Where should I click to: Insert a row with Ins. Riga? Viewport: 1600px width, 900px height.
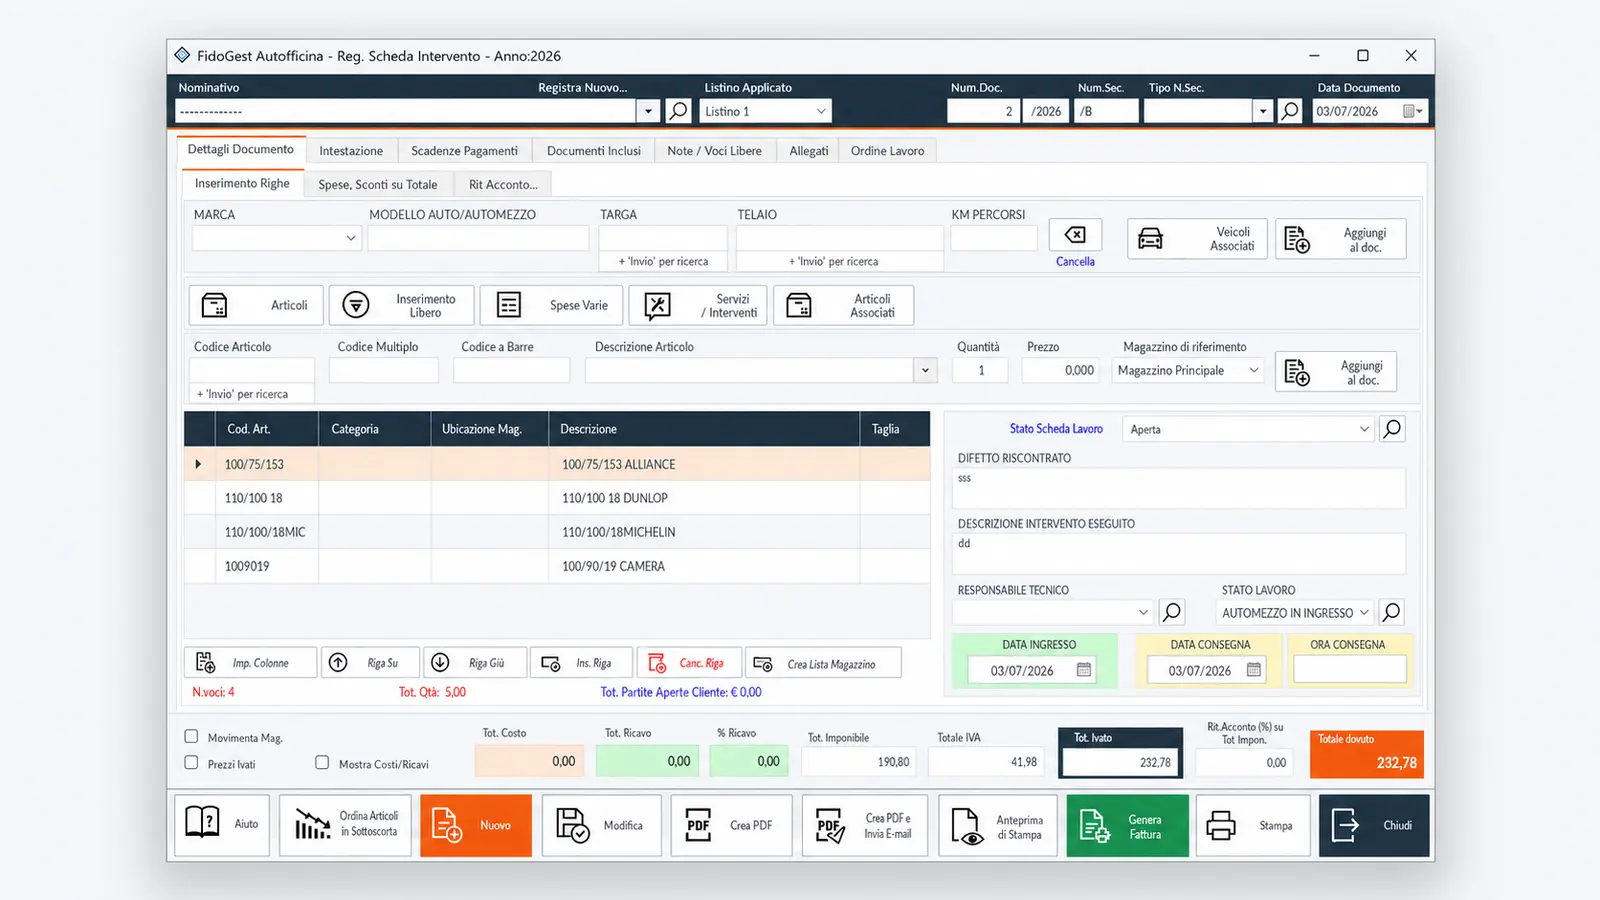coord(582,663)
